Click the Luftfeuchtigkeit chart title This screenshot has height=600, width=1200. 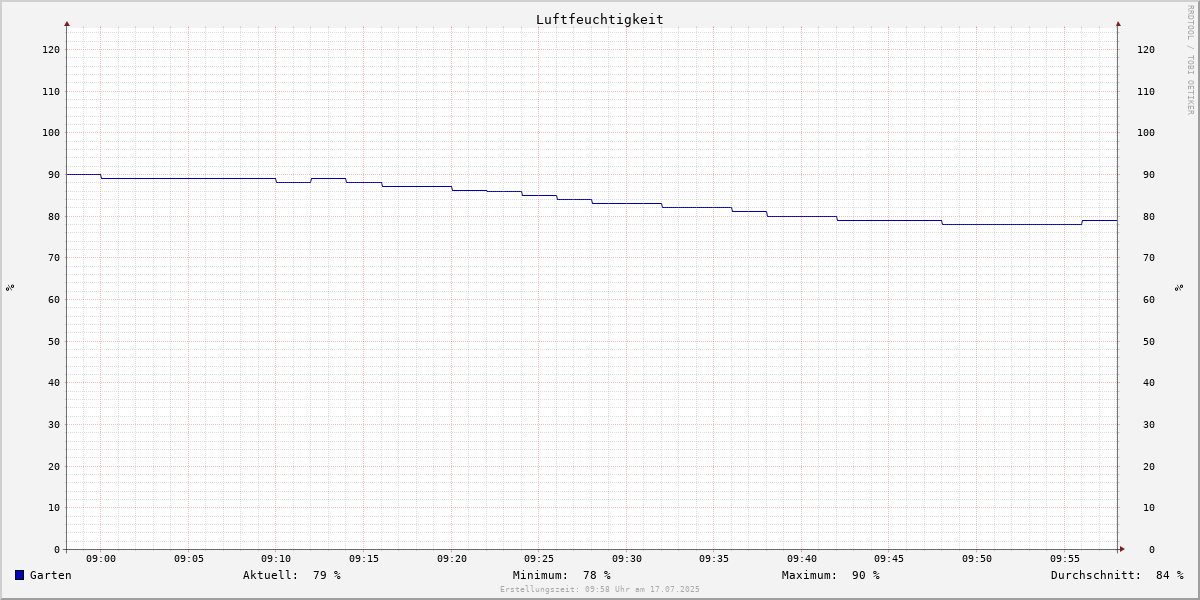[600, 19]
